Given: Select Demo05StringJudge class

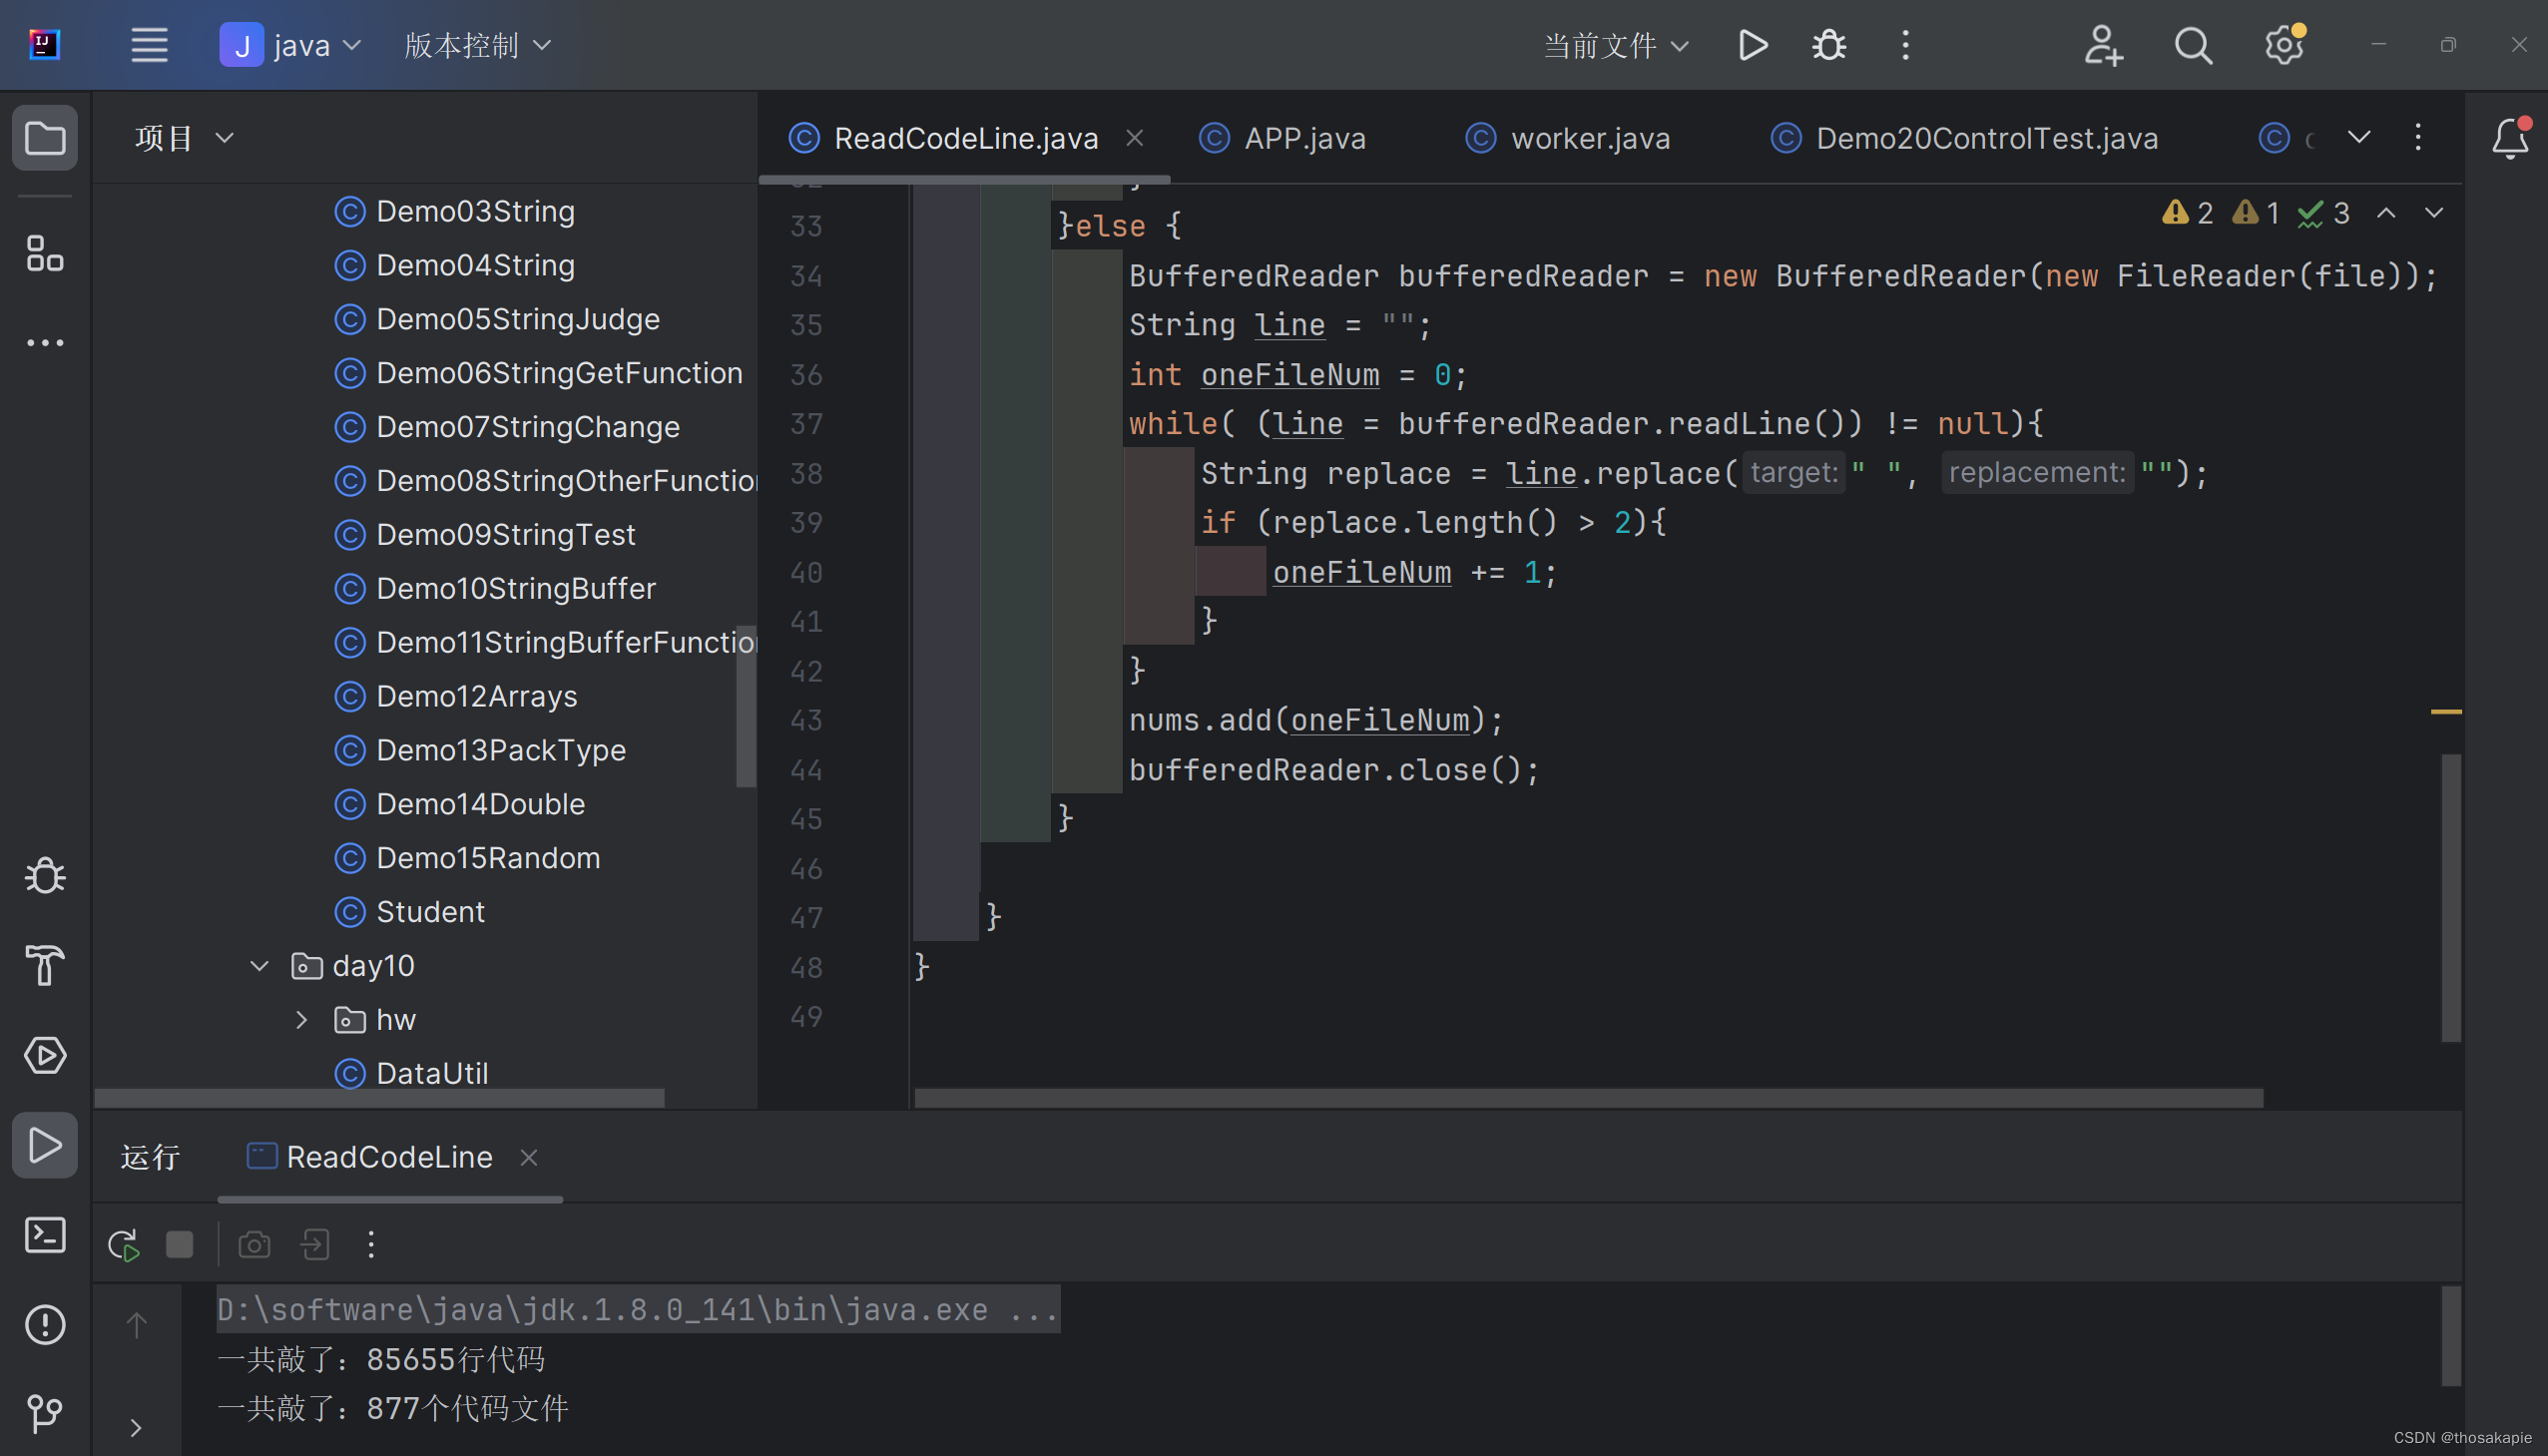Looking at the screenshot, I should [x=497, y=319].
